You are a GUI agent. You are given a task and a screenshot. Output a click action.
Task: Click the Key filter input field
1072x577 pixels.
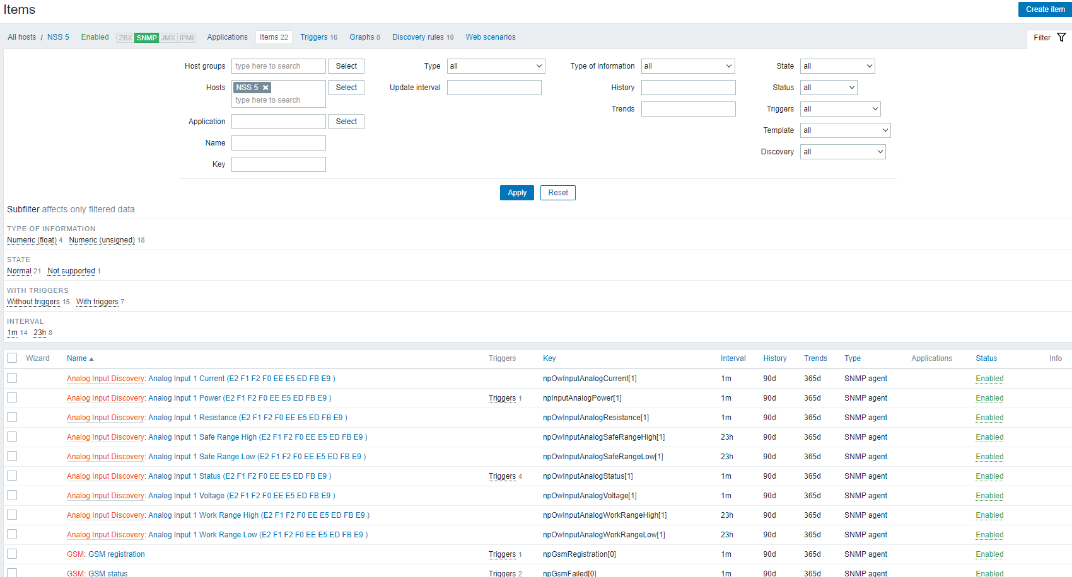coord(278,164)
